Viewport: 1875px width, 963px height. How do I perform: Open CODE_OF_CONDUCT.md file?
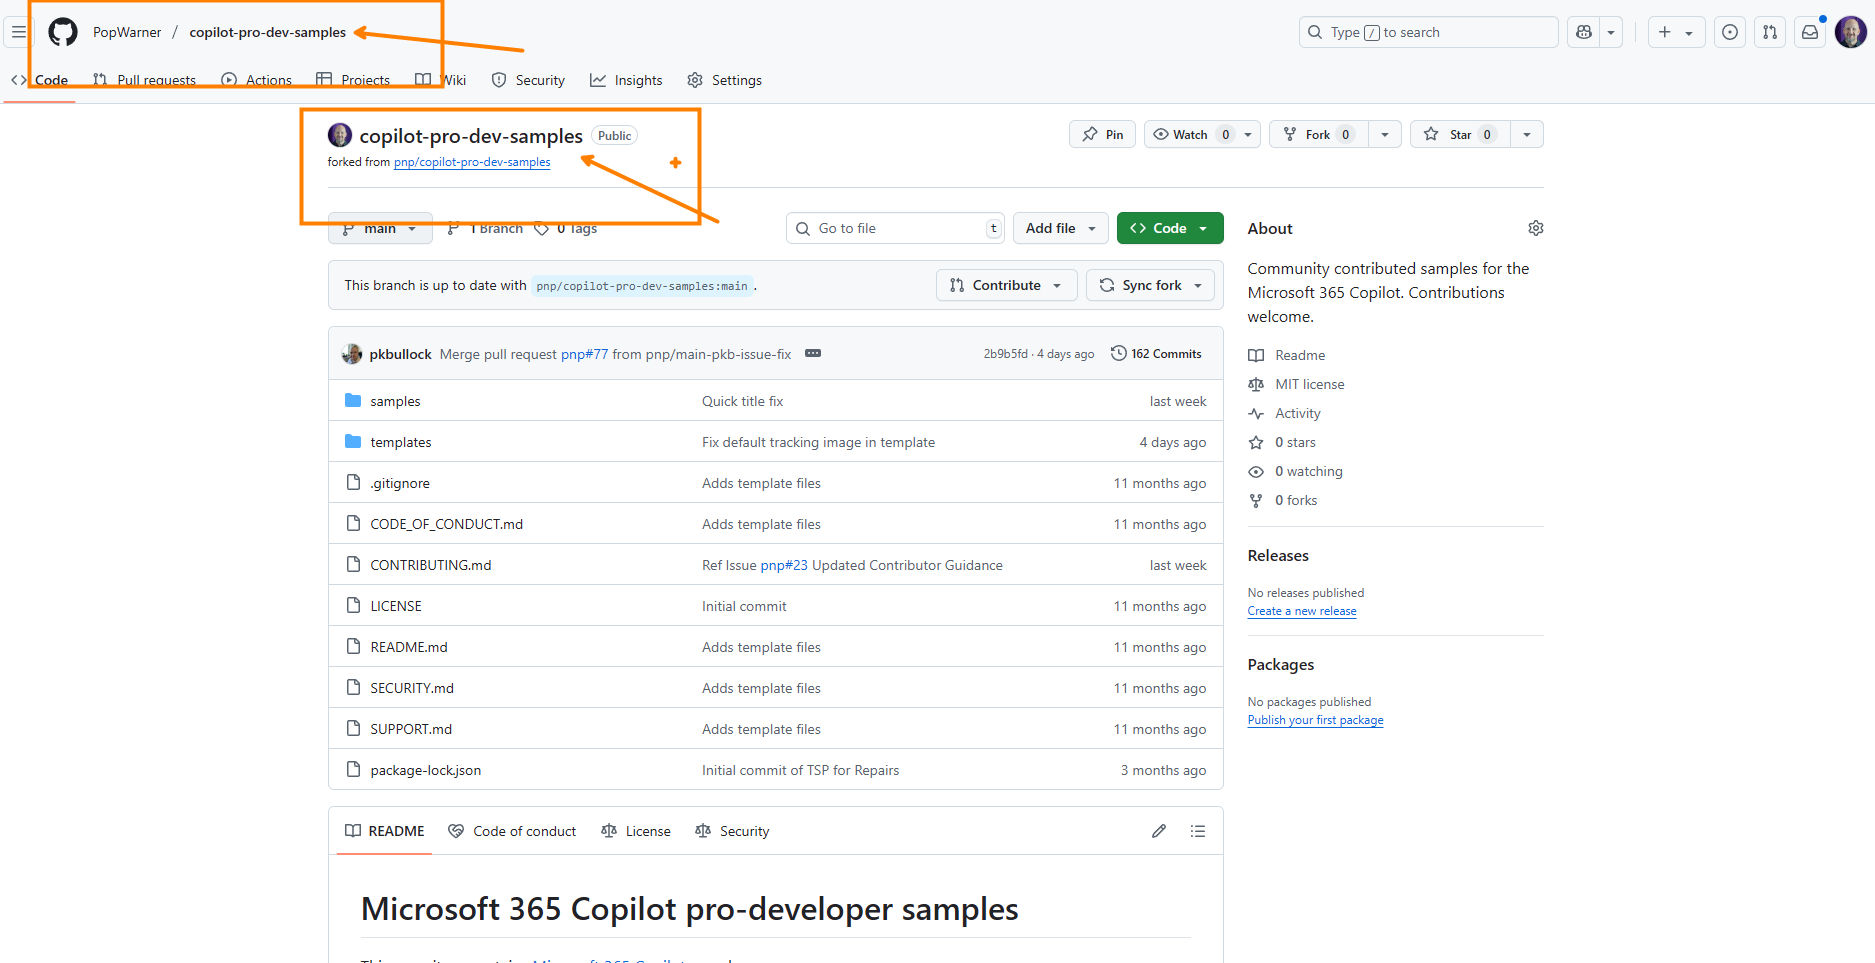446,524
